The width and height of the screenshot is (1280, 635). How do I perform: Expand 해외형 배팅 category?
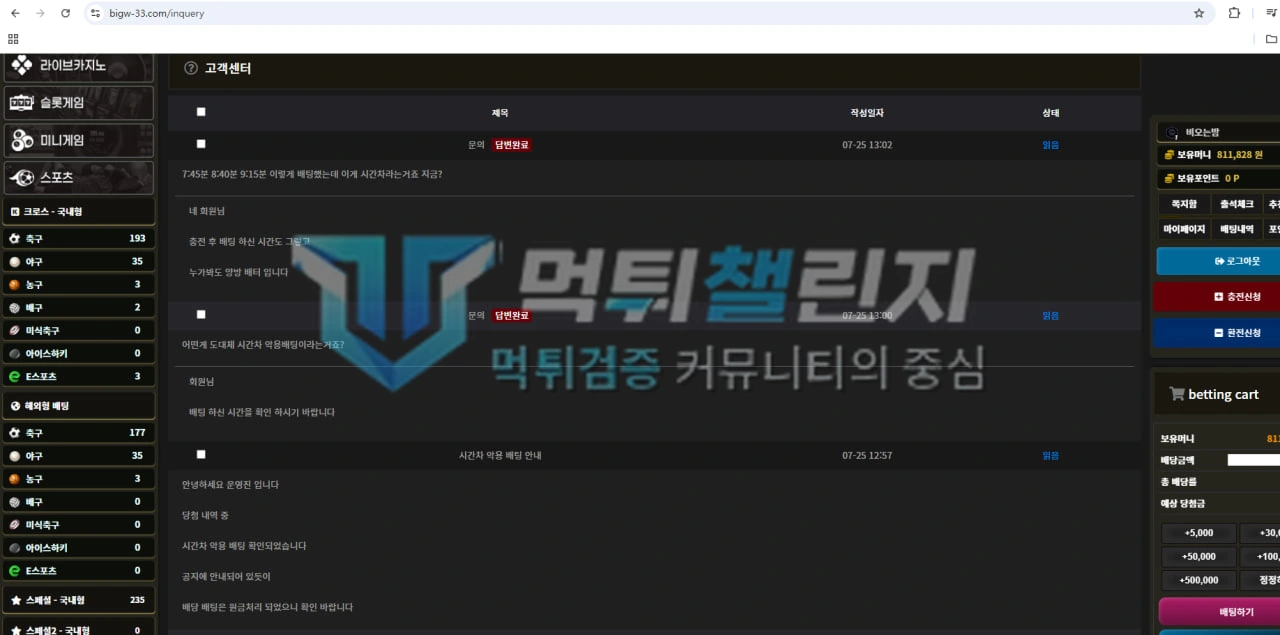pos(79,405)
